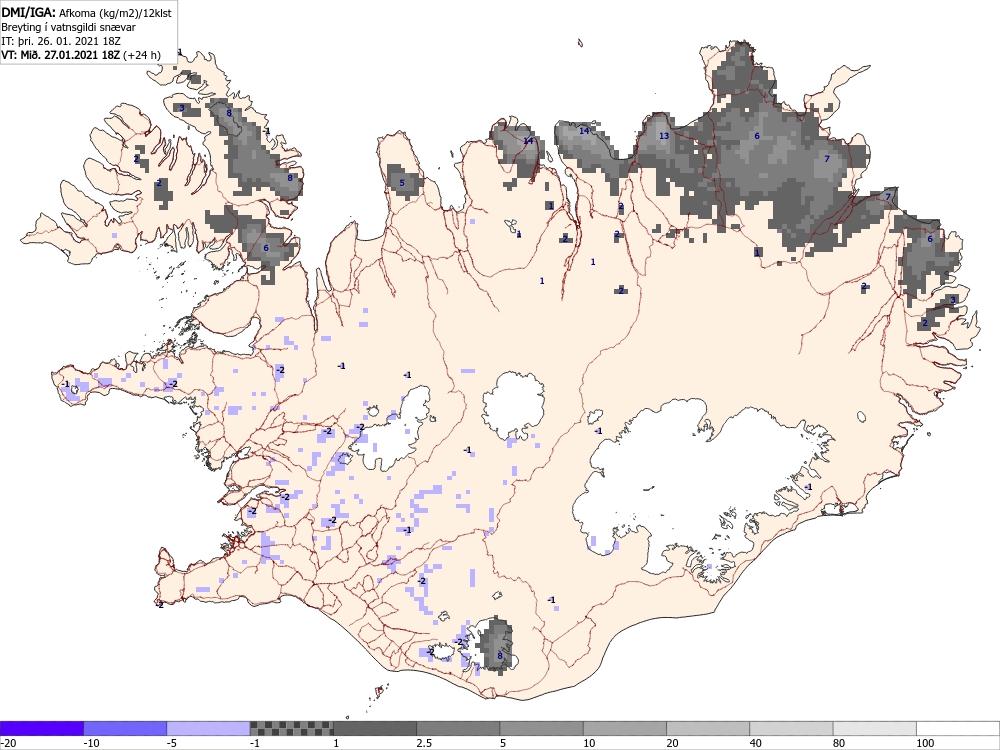Click the legend label "40"
Image resolution: width=1000 pixels, height=750 pixels.
tap(756, 743)
